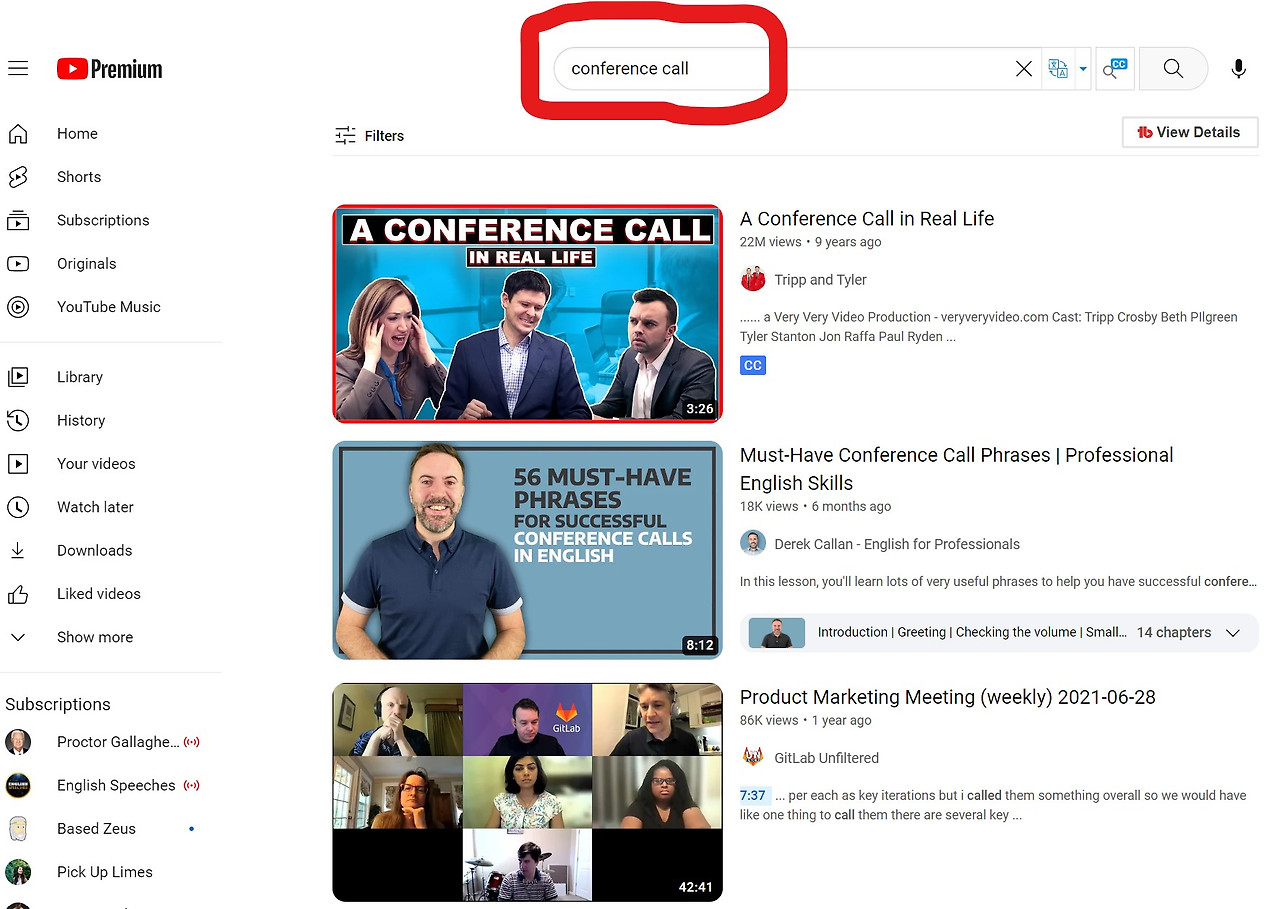Click the Shorts icon in sidebar

coord(18,177)
